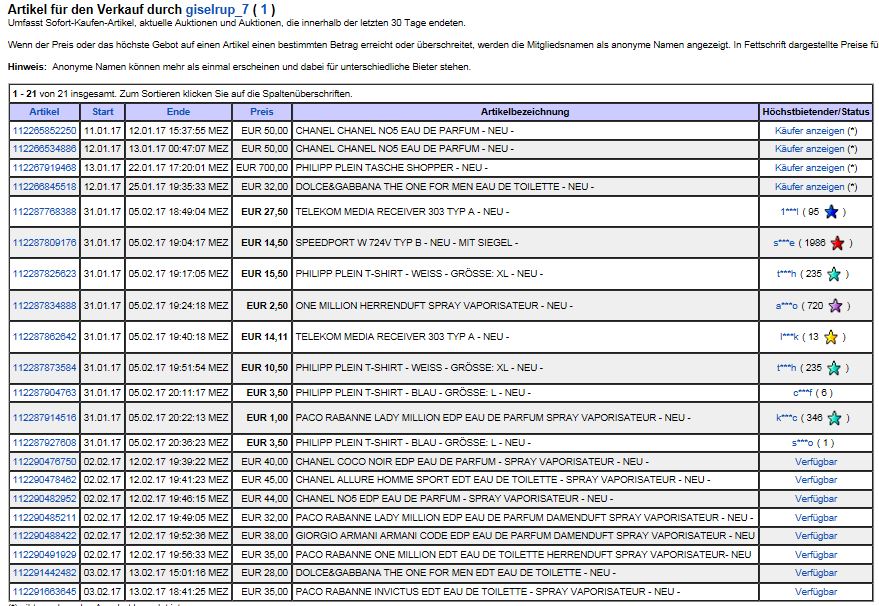
Task: Click the teal star in row 112287873584
Action: (834, 368)
